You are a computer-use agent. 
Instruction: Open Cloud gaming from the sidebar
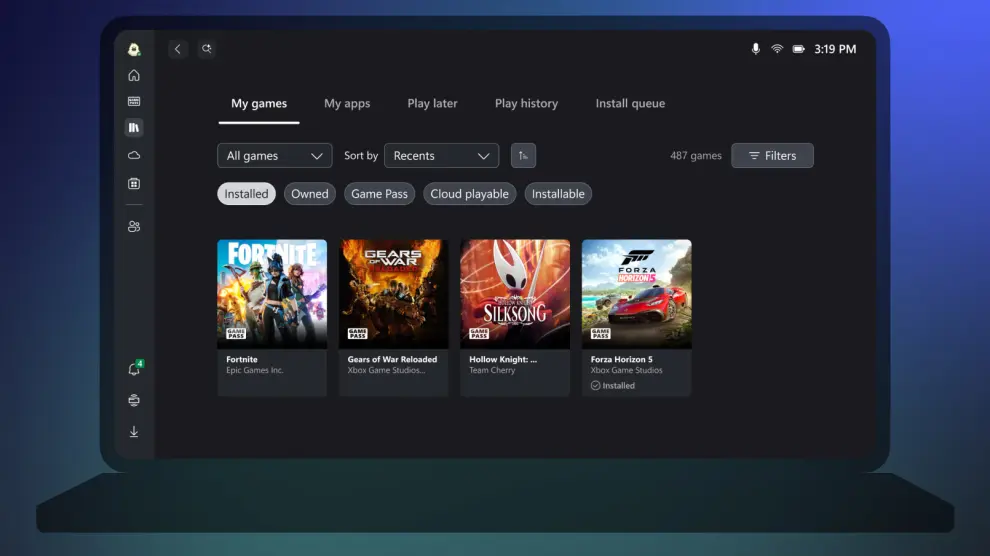[134, 155]
